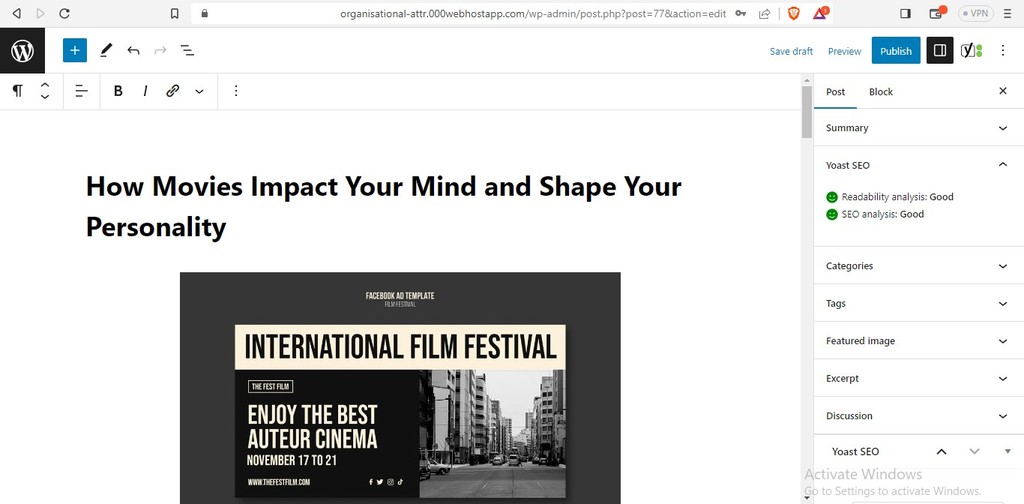
Task: Open more rich text controls dropdown
Action: click(199, 91)
